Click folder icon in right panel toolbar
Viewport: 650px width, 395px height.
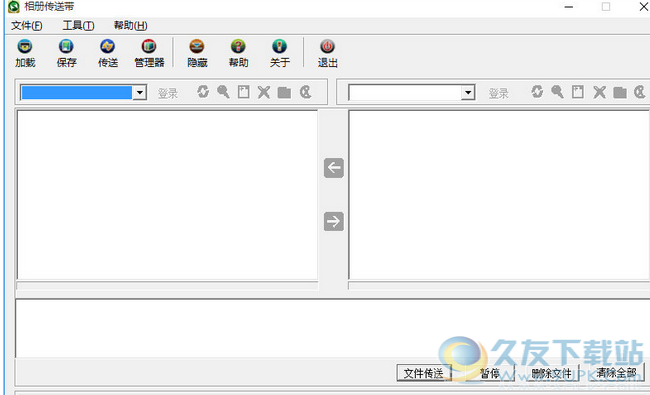click(620, 92)
